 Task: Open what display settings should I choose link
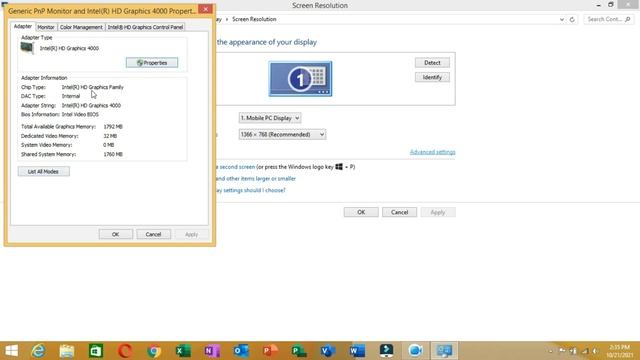[251, 190]
